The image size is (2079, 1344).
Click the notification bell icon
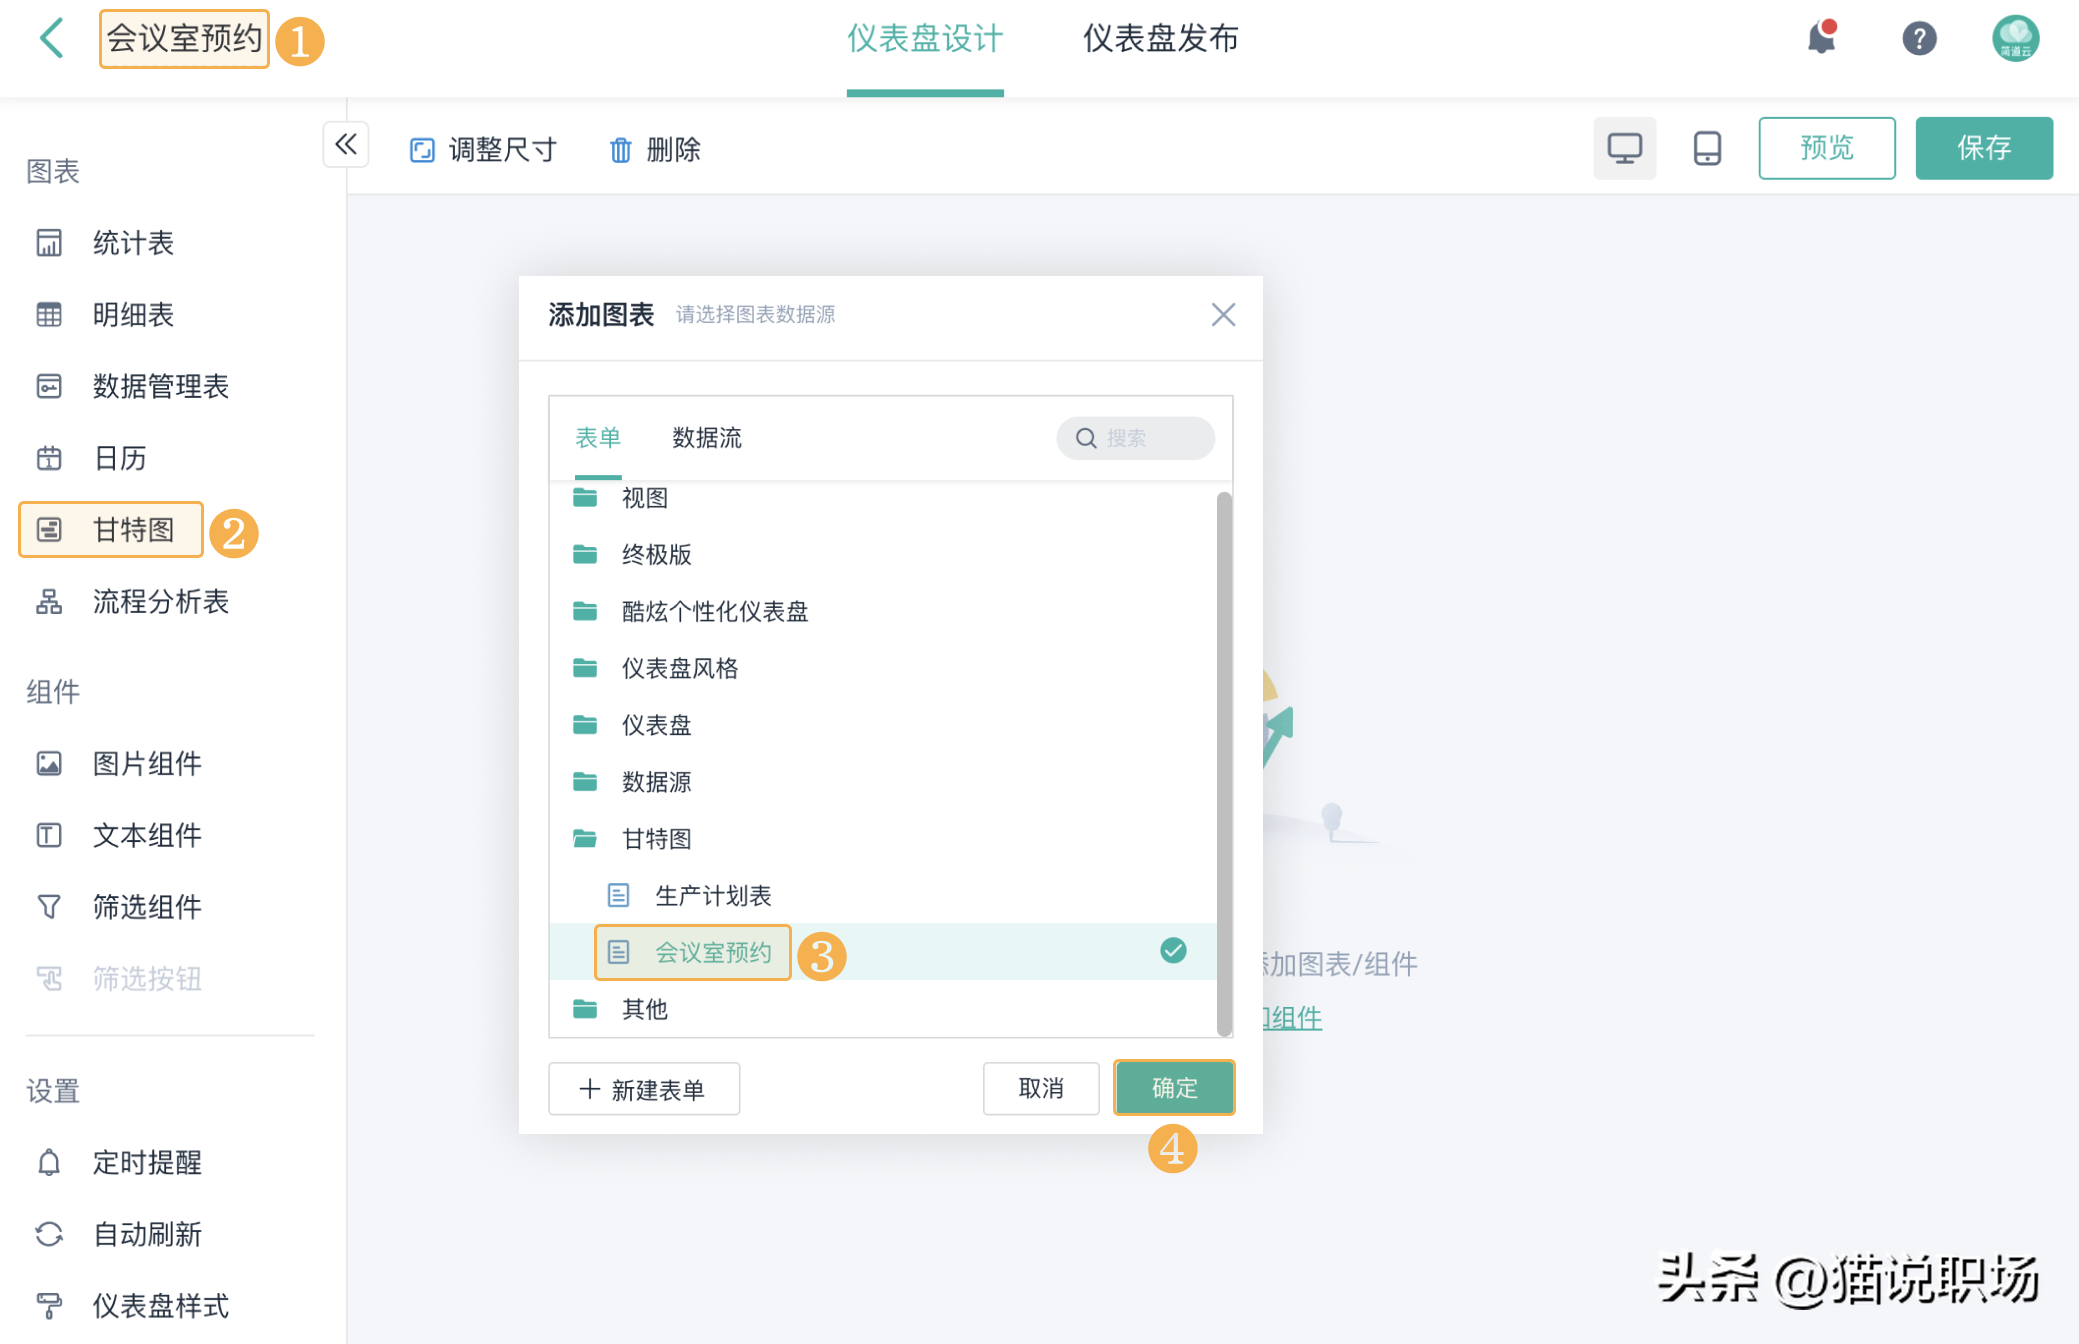1821,38
